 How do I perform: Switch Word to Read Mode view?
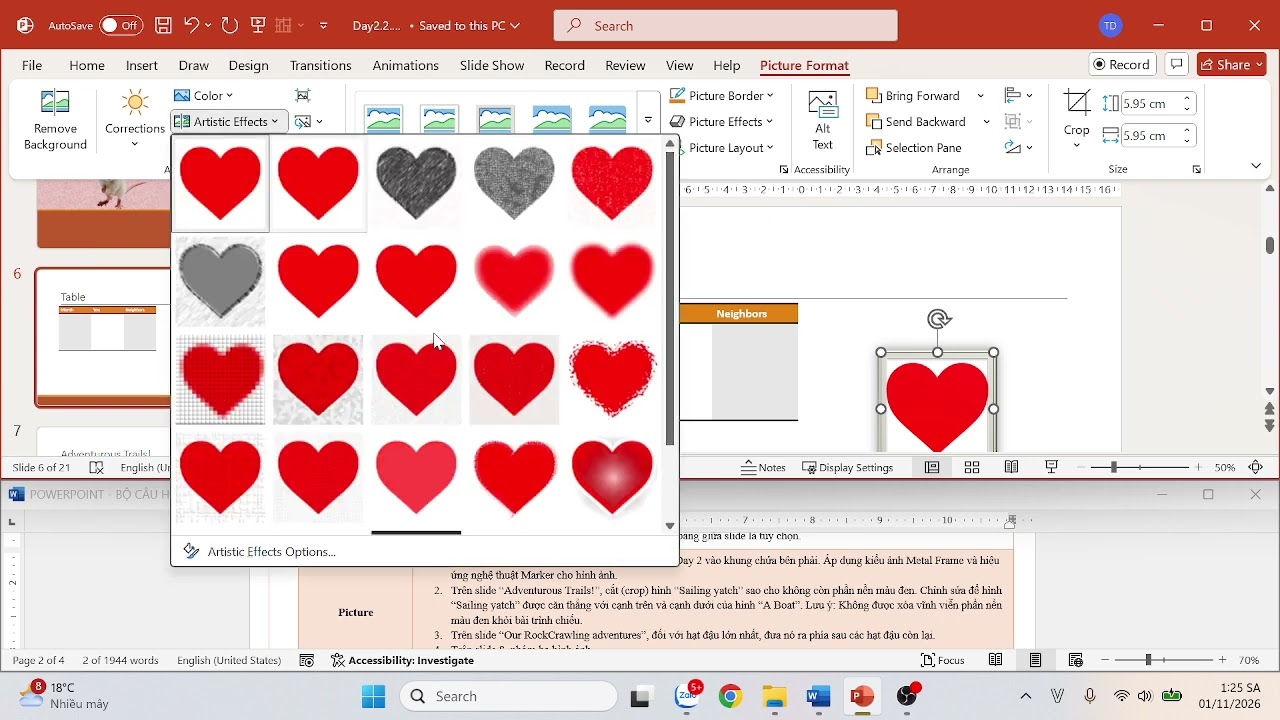coord(996,660)
